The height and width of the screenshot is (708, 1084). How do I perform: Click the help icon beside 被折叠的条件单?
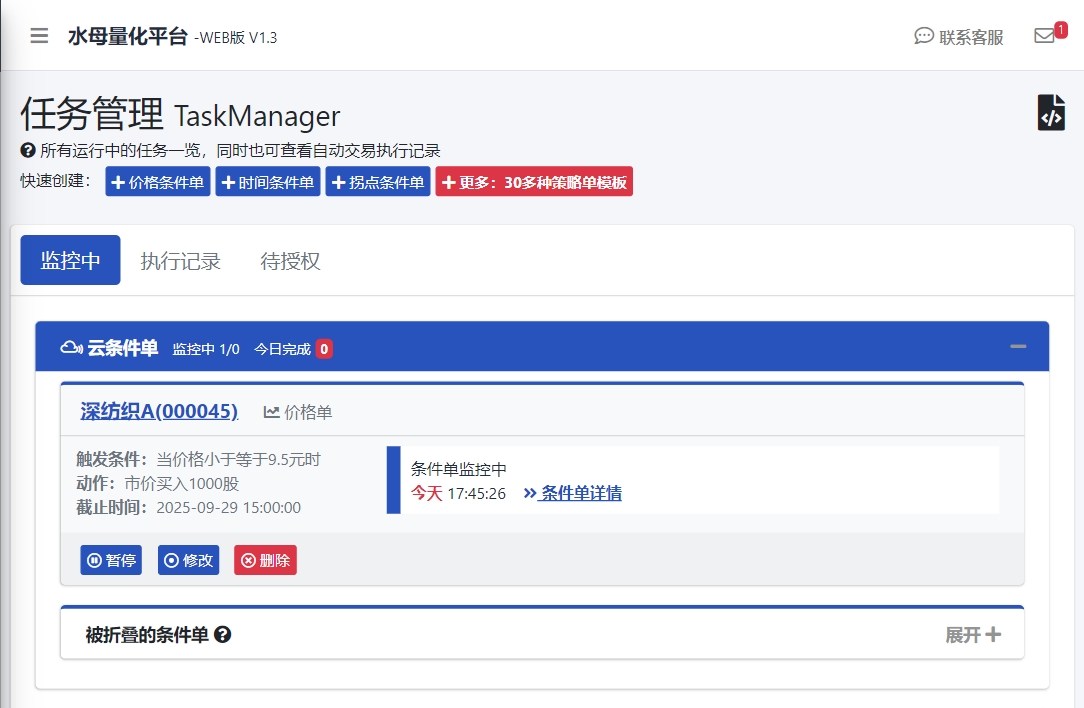(223, 635)
